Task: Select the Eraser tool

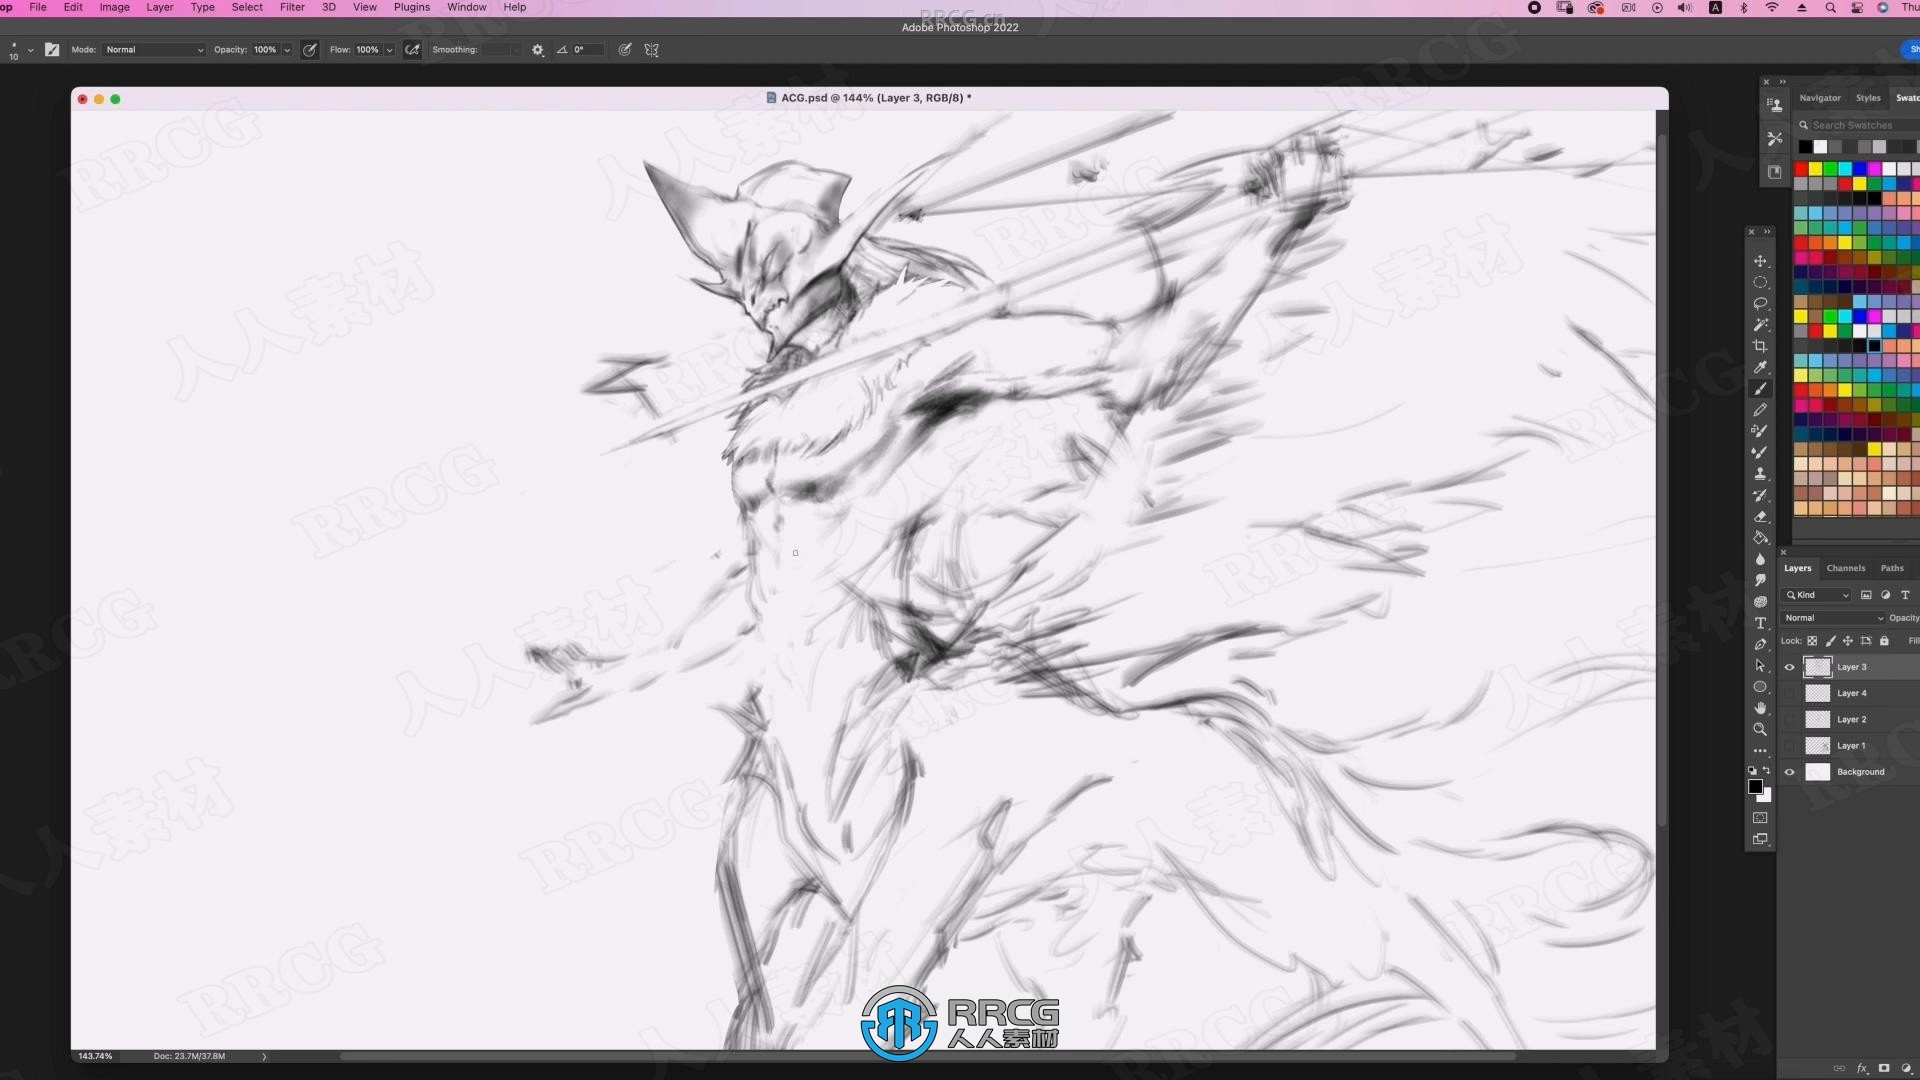Action: (x=1760, y=516)
